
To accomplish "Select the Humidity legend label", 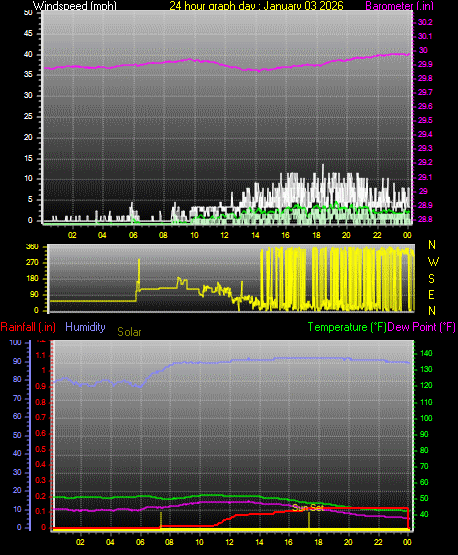I will (x=85, y=327).
